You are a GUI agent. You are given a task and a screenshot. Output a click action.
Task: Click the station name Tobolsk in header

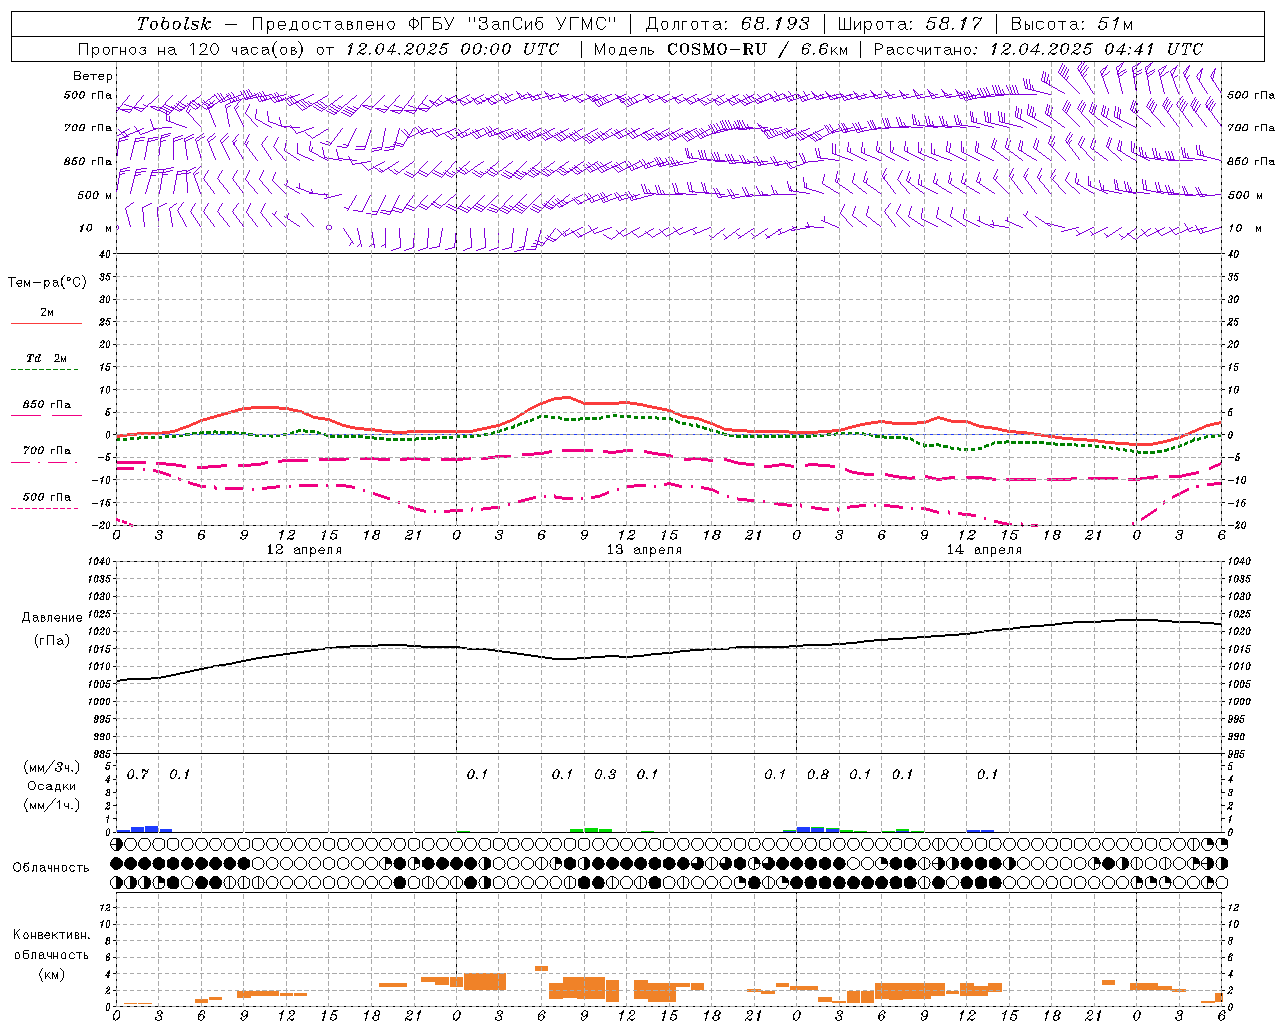[x=175, y=24]
